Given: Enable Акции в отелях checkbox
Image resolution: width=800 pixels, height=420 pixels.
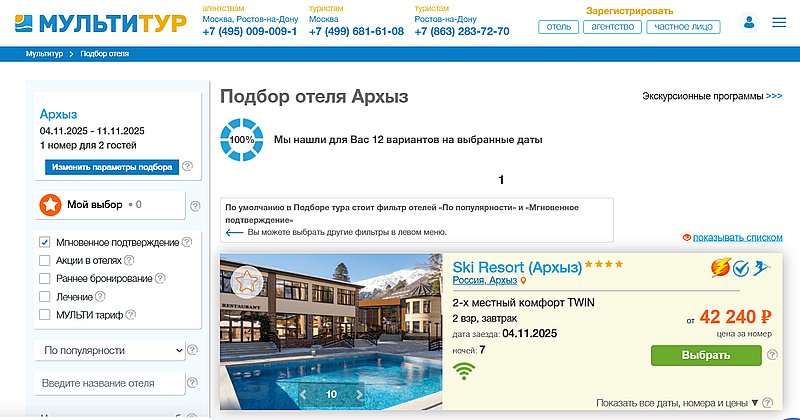Looking at the screenshot, I should point(45,260).
